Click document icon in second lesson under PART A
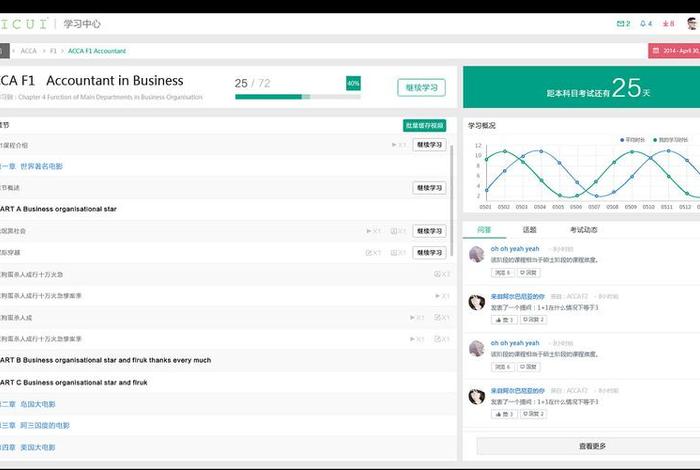This screenshot has height=470, width=700. pyautogui.click(x=394, y=253)
